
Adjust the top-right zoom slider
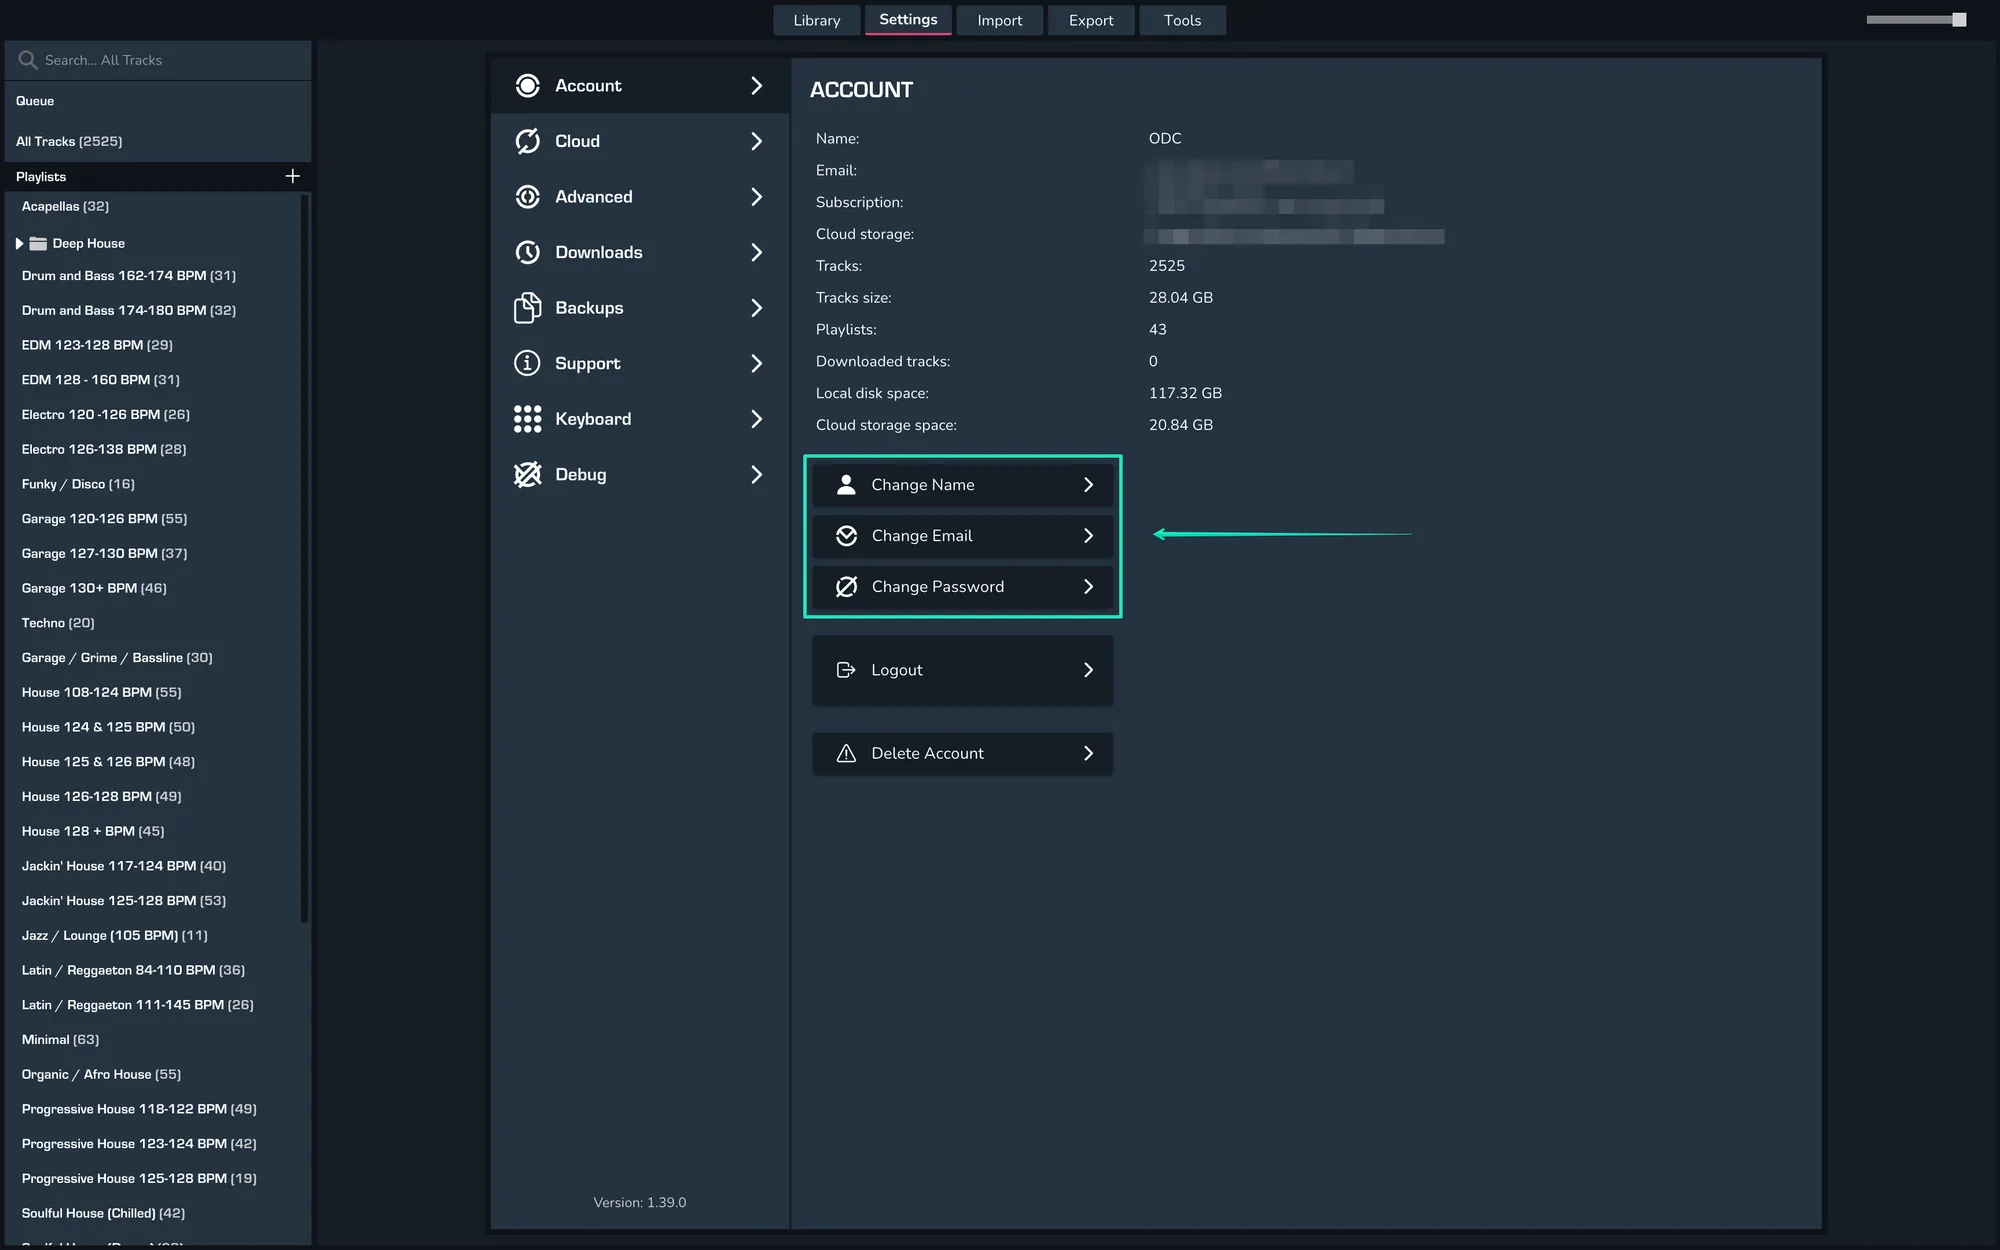coord(1958,20)
